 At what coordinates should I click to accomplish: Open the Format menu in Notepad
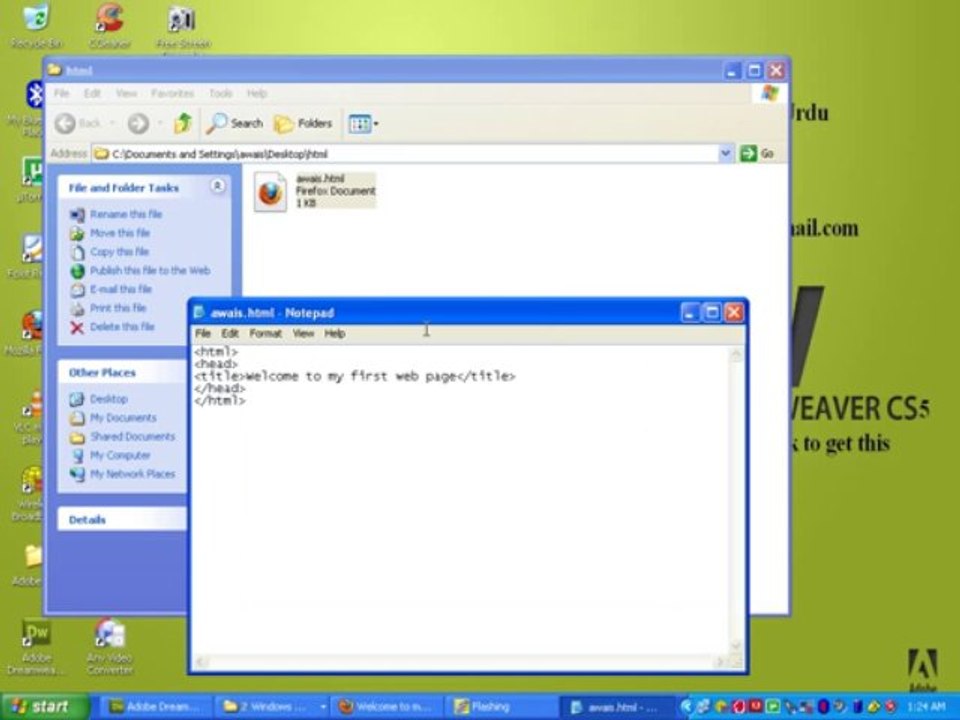[265, 333]
